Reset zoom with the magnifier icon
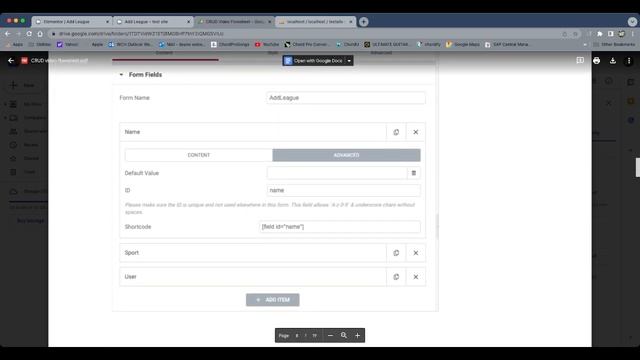This screenshot has width=640, height=360. point(344,336)
